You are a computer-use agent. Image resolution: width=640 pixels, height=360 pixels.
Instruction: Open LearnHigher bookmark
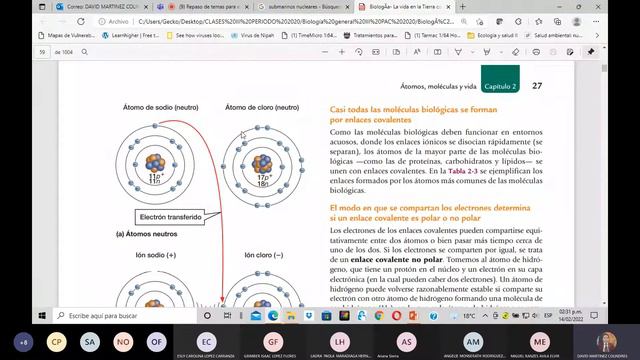click(131, 36)
